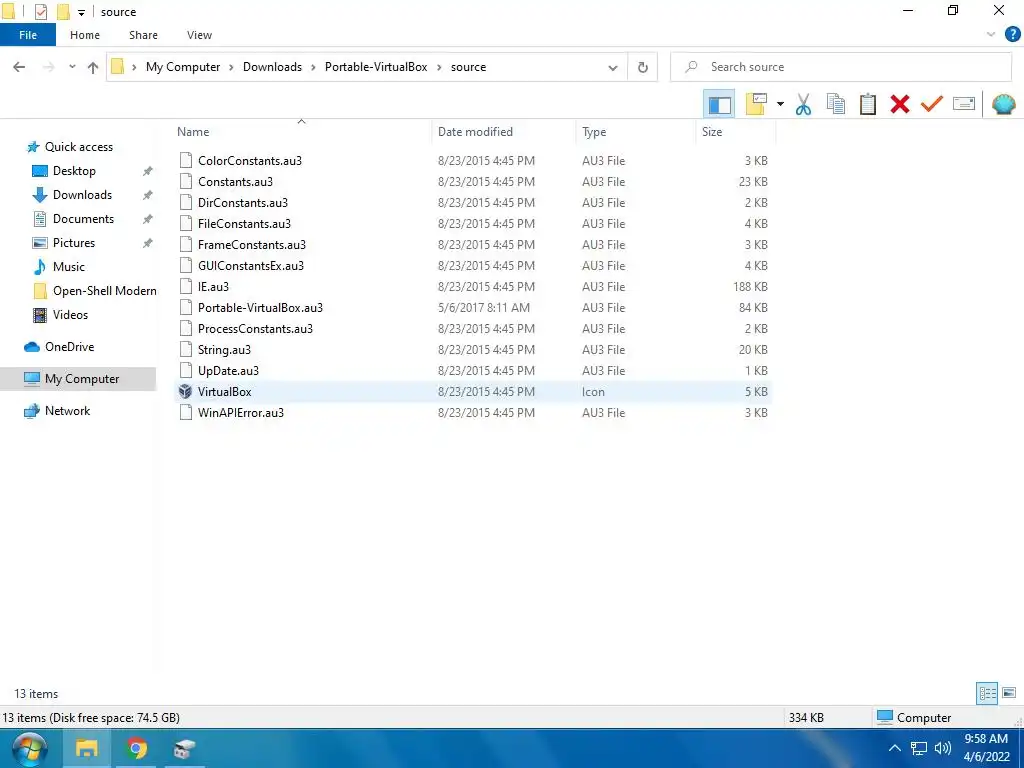Click the volume speaker tray icon
1024x768 pixels.
942,748
